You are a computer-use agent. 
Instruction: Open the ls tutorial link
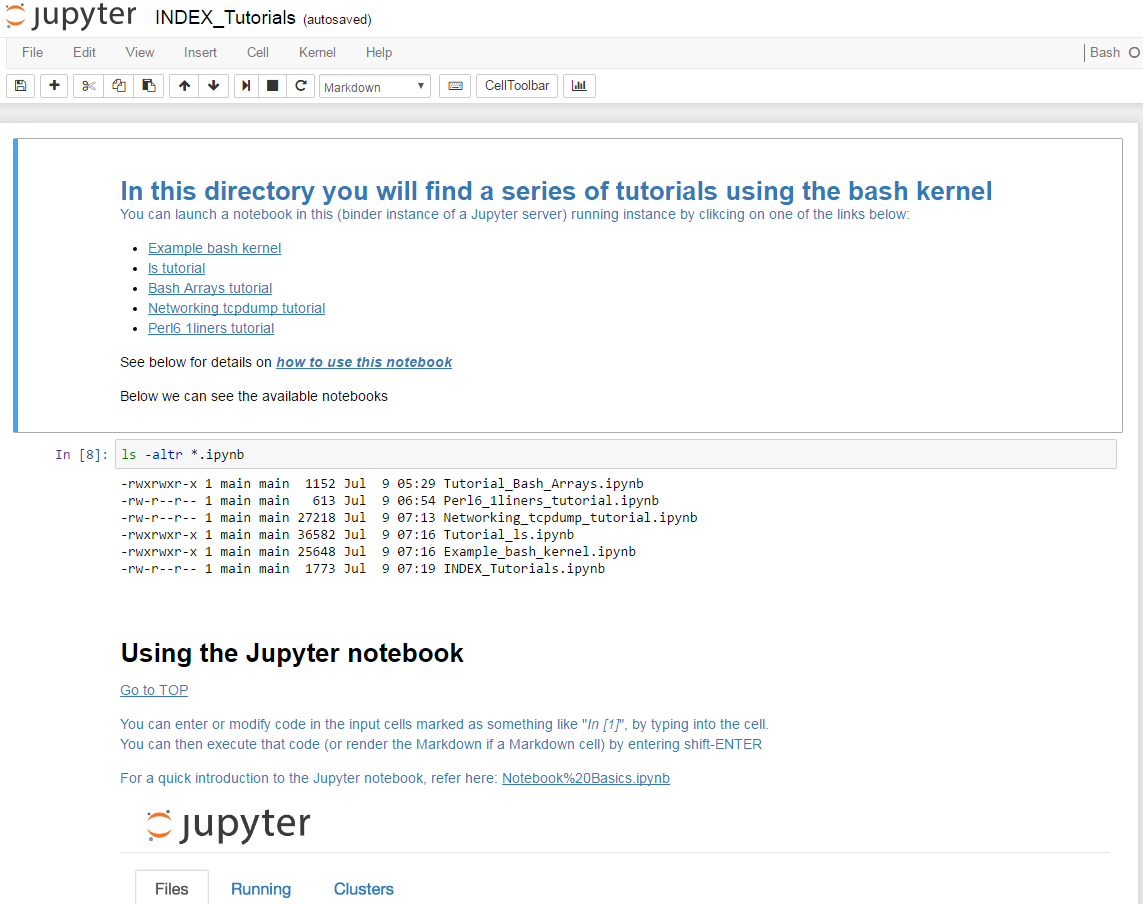tap(176, 268)
